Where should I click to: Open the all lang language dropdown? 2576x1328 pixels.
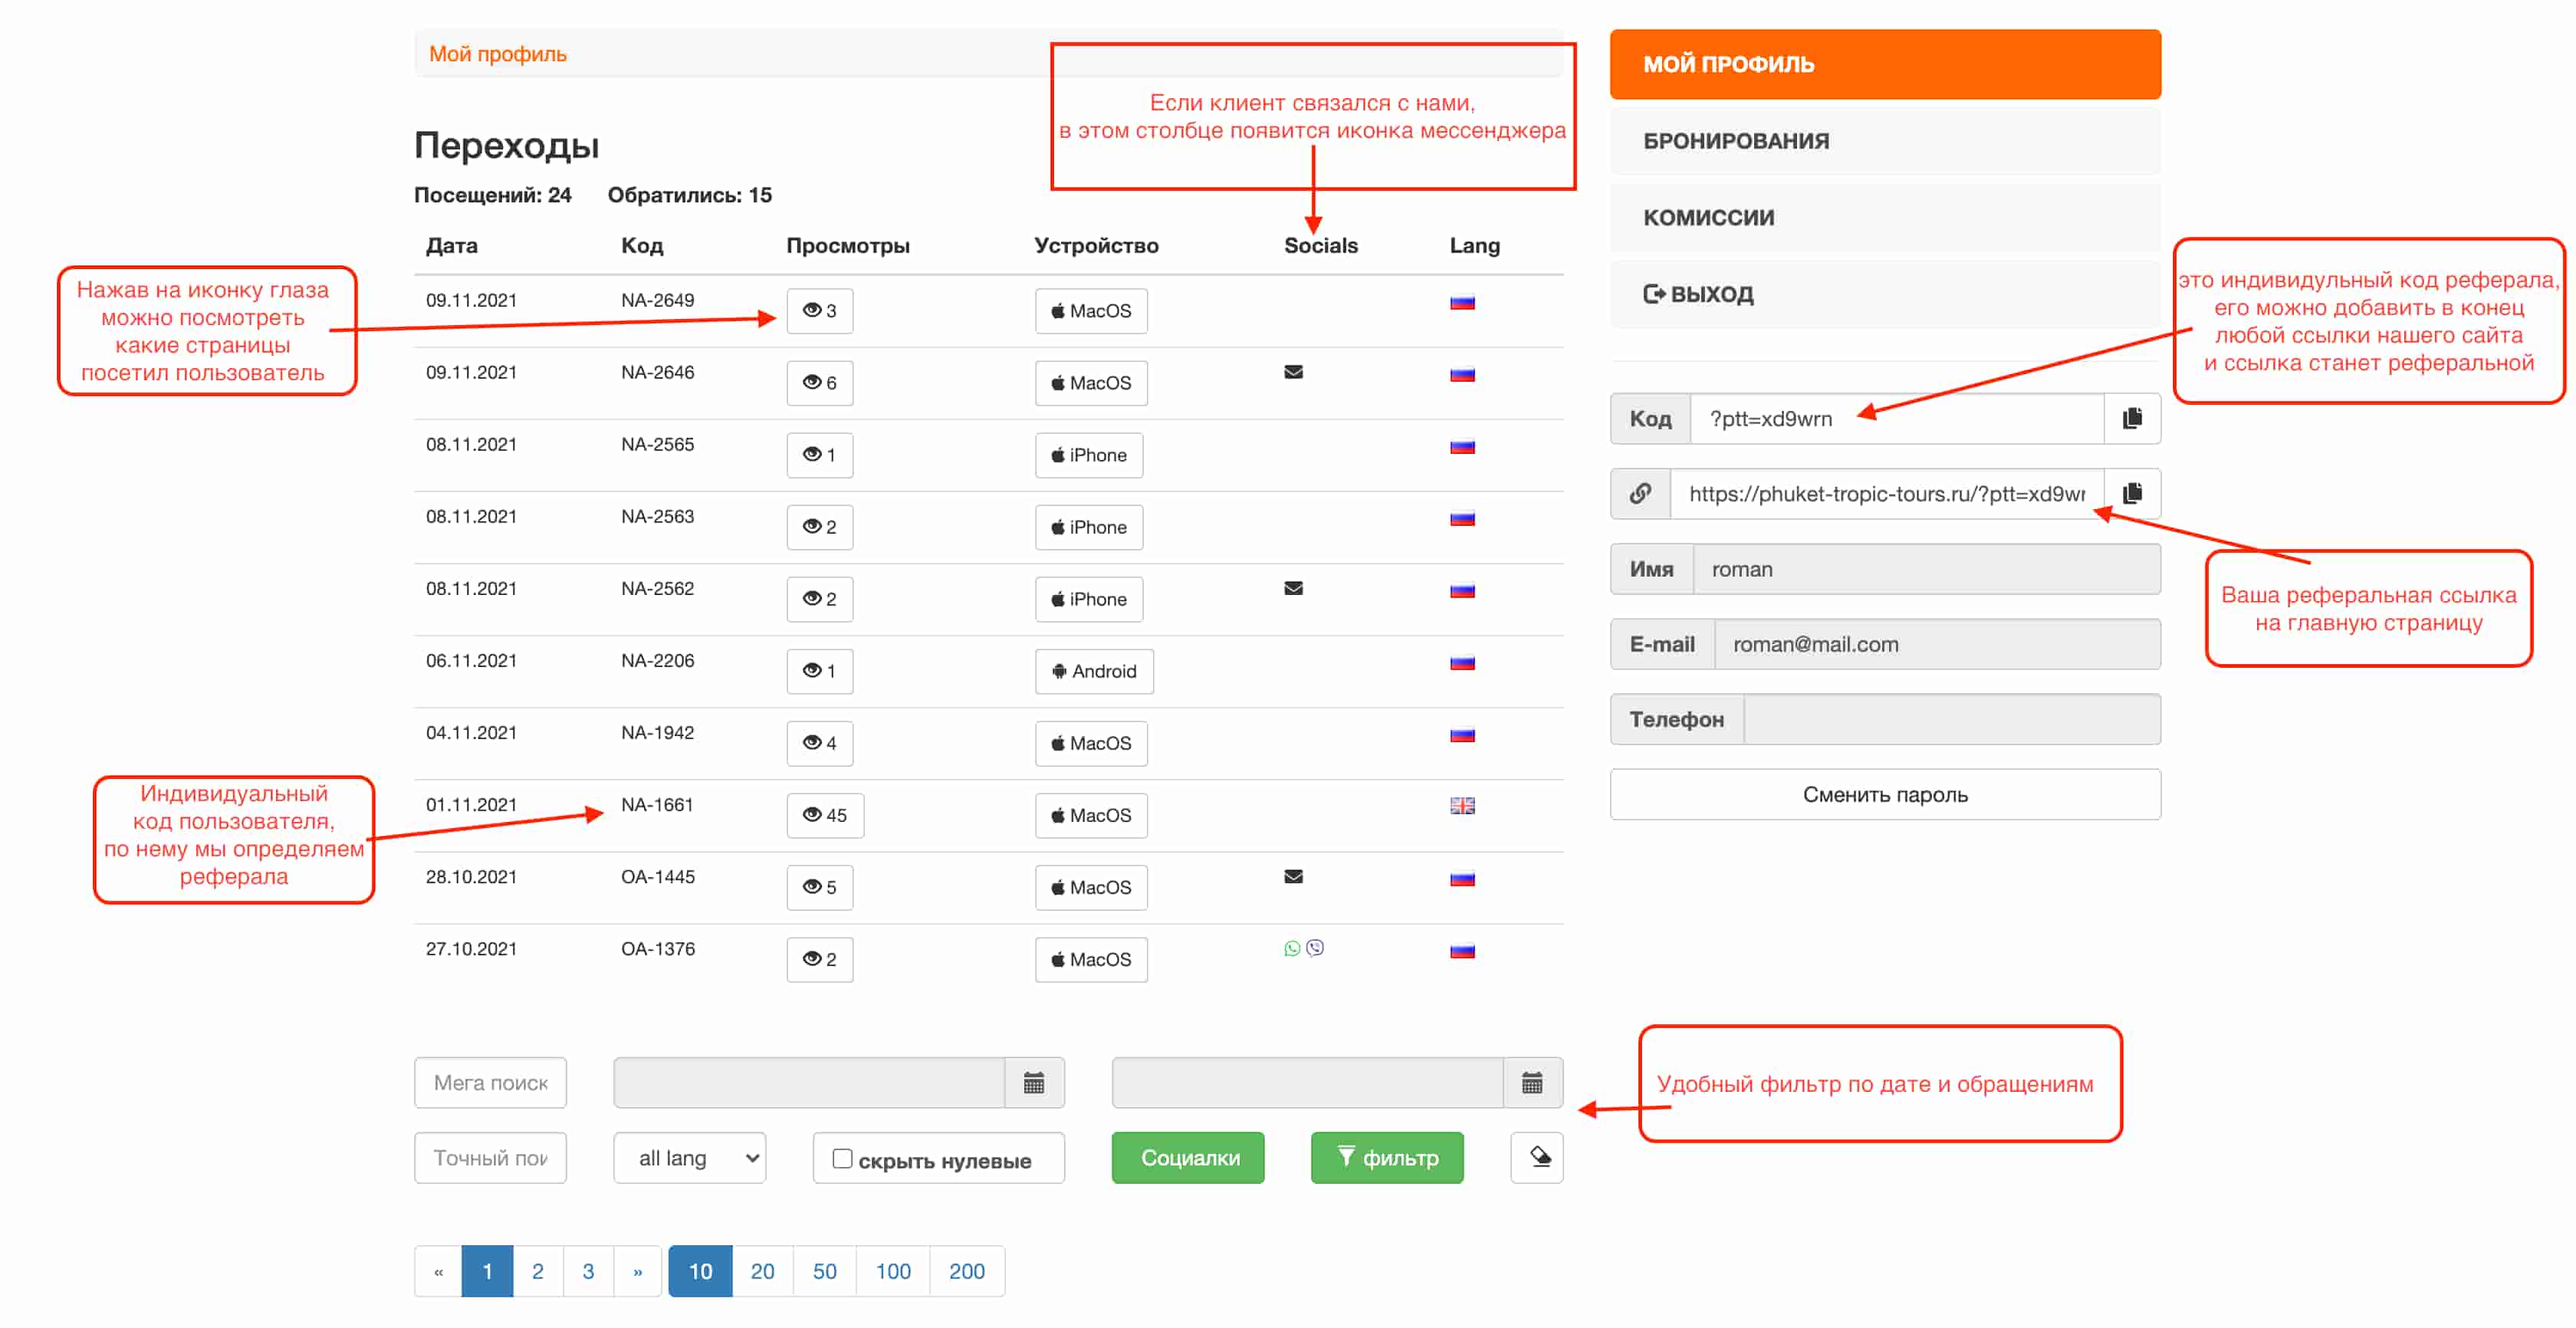[689, 1158]
